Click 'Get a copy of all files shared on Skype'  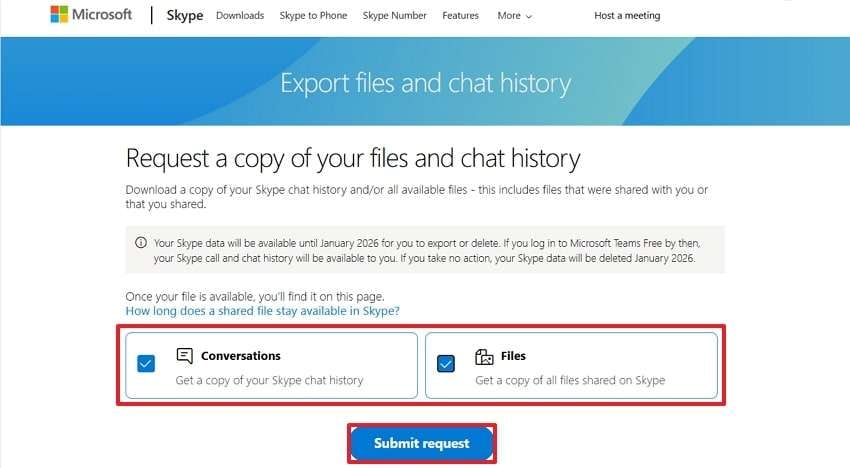click(x=570, y=380)
